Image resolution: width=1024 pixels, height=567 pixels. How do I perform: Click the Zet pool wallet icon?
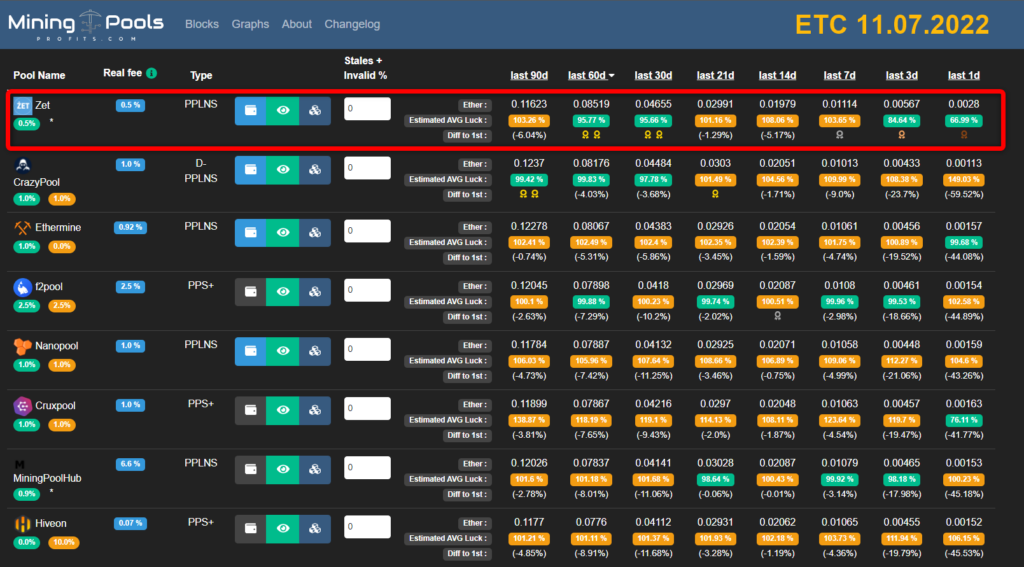[x=251, y=111]
